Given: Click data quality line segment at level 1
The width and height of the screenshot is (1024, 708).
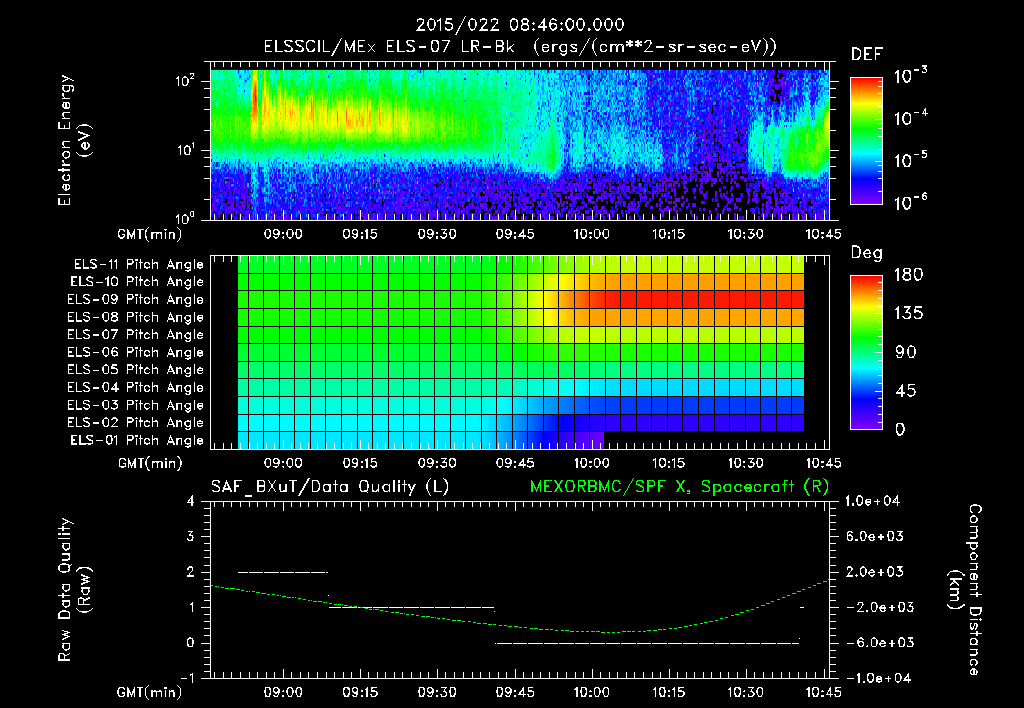Looking at the screenshot, I should [x=411, y=607].
